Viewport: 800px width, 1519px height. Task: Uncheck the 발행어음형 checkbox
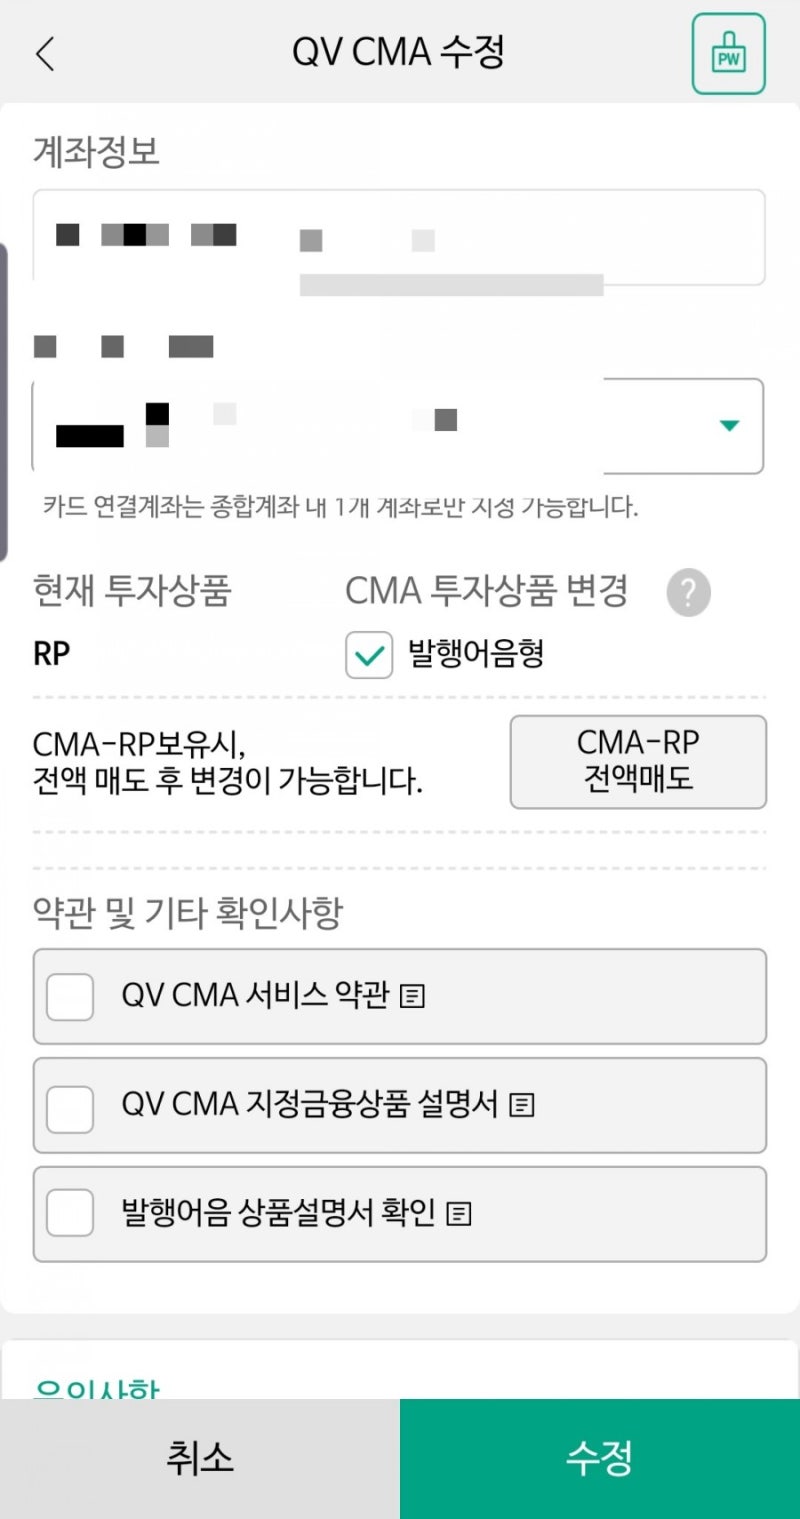click(369, 655)
